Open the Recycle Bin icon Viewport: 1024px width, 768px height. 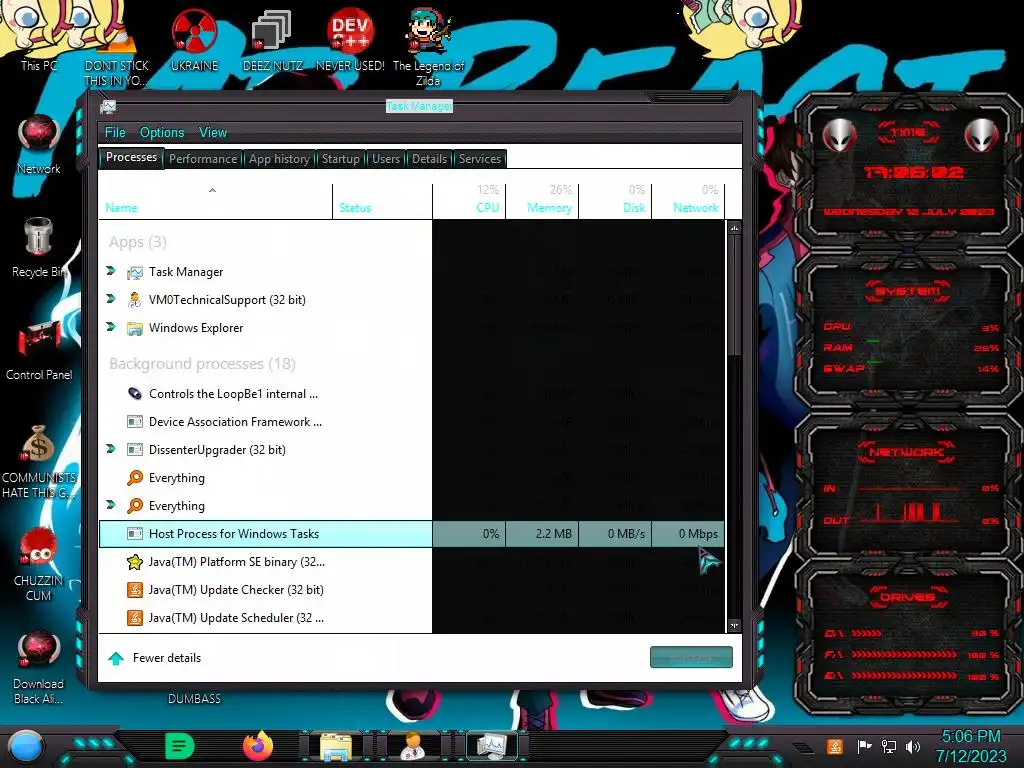pos(39,248)
